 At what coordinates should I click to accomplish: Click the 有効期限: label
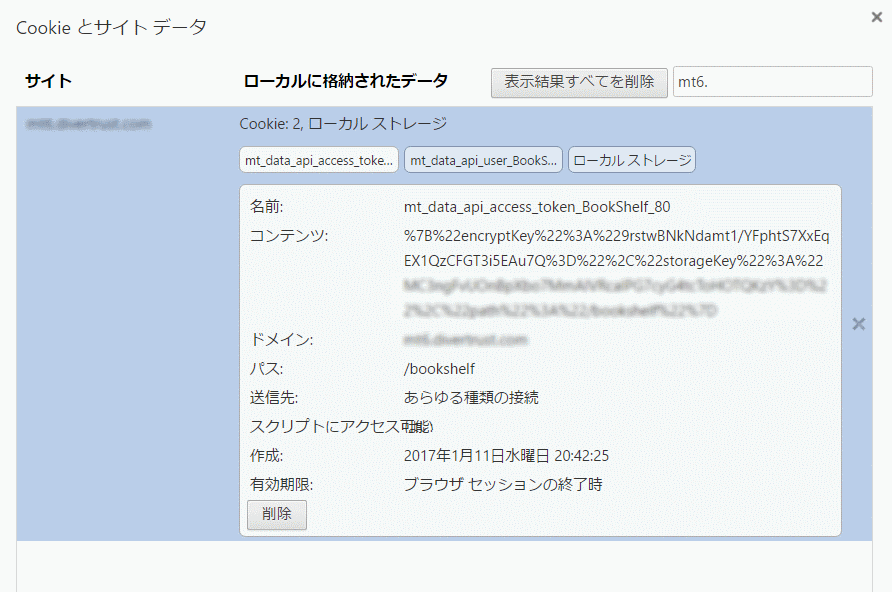pyautogui.click(x=281, y=485)
